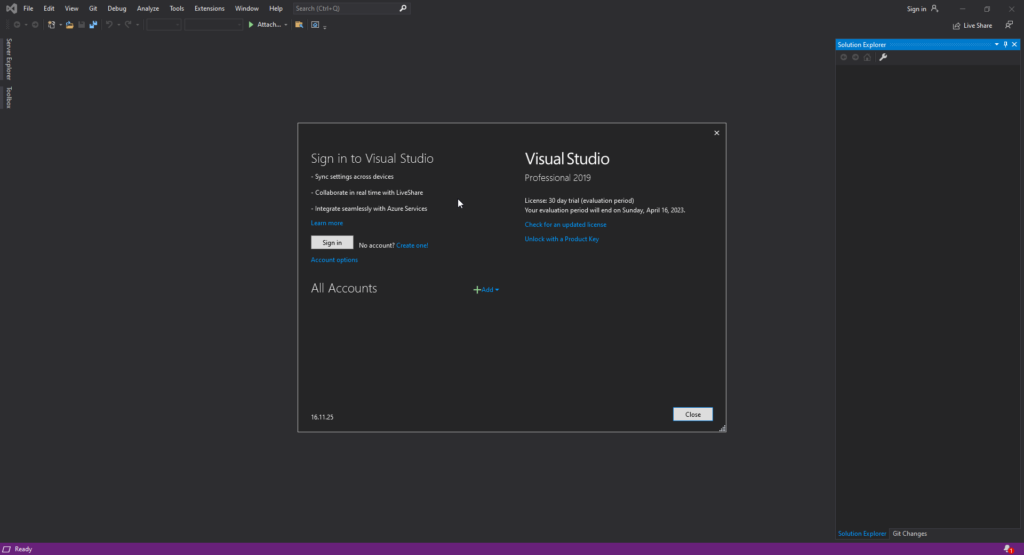Viewport: 1024px width, 555px height.
Task: Click the toolbar icon right of Find in Files
Action: (x=315, y=25)
